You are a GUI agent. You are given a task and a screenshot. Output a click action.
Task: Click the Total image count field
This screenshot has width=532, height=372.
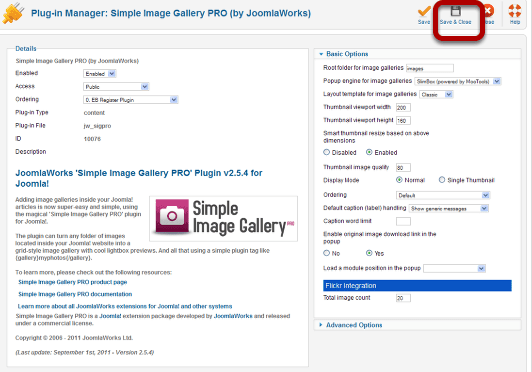tap(403, 298)
